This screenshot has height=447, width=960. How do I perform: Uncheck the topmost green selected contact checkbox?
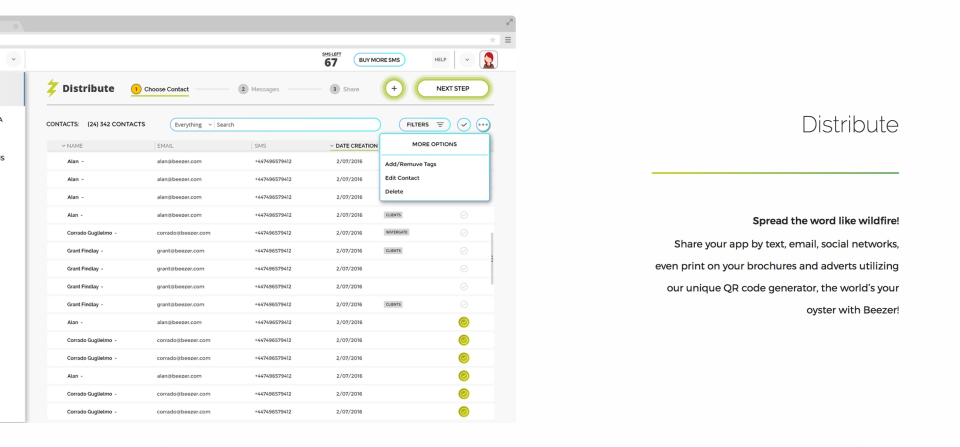tap(463, 322)
